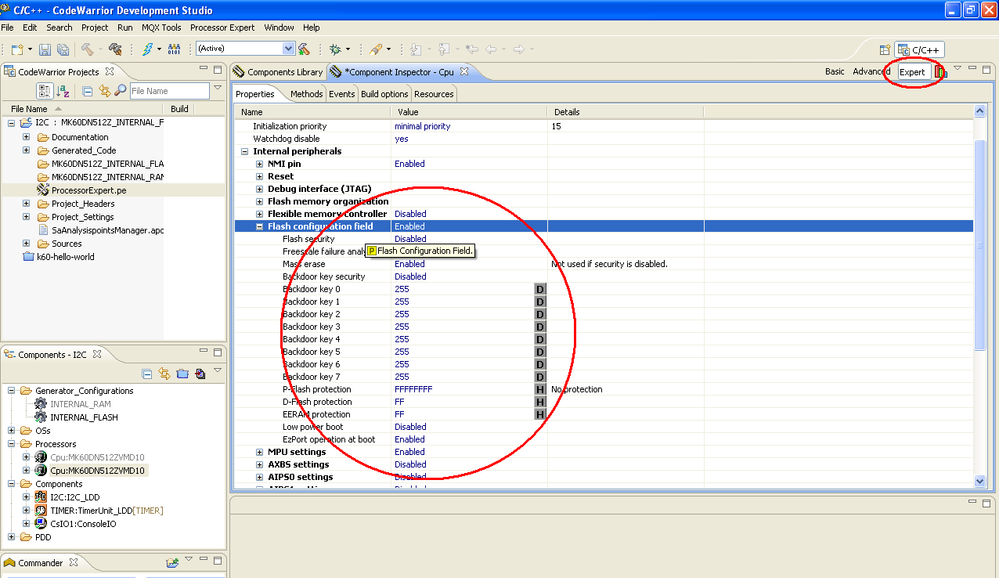Click the New file toolbar icon
Screen dimensions: 999x578
point(17,49)
